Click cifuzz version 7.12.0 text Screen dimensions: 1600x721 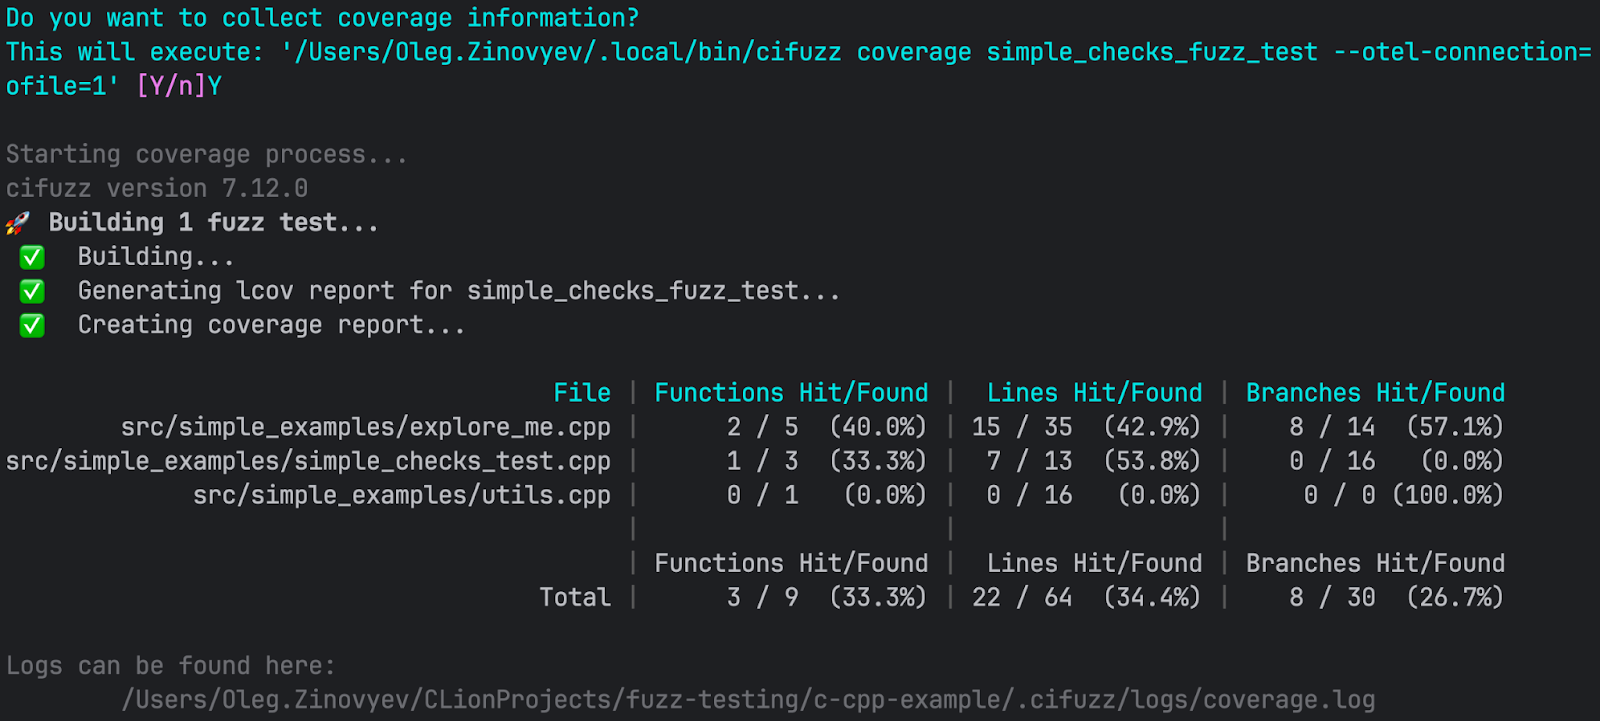point(157,188)
